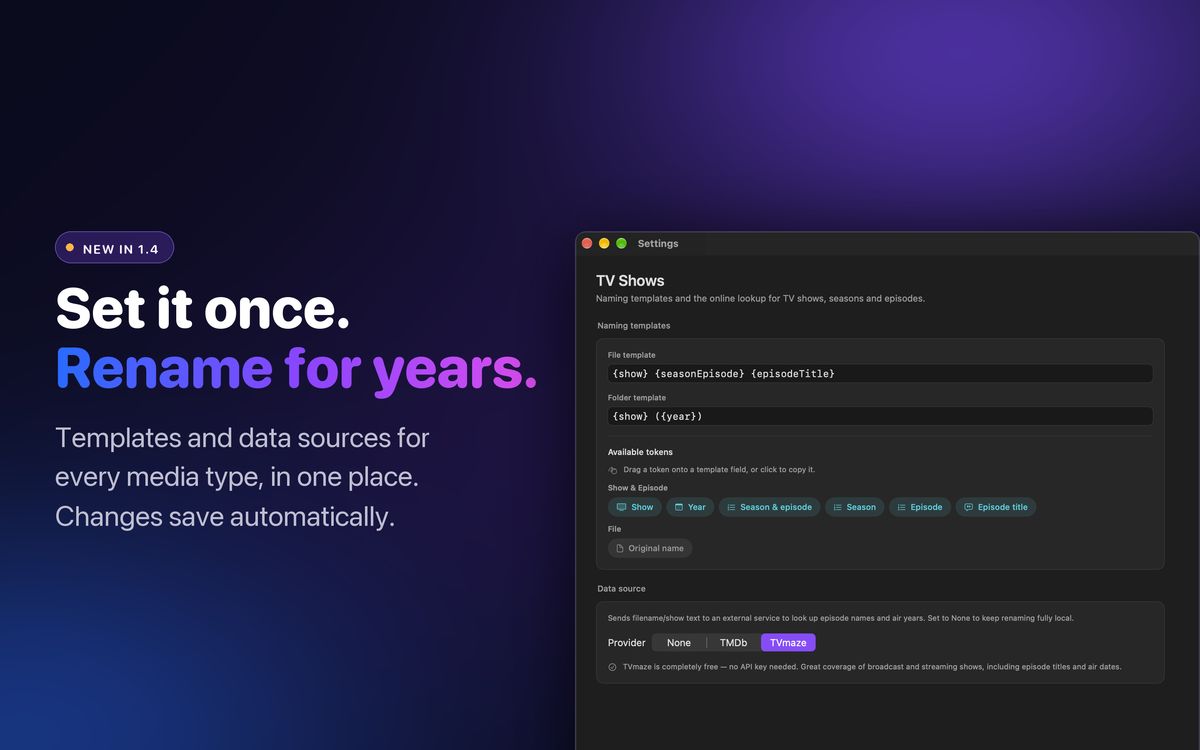
Task: Click the Settings window title
Action: point(658,243)
